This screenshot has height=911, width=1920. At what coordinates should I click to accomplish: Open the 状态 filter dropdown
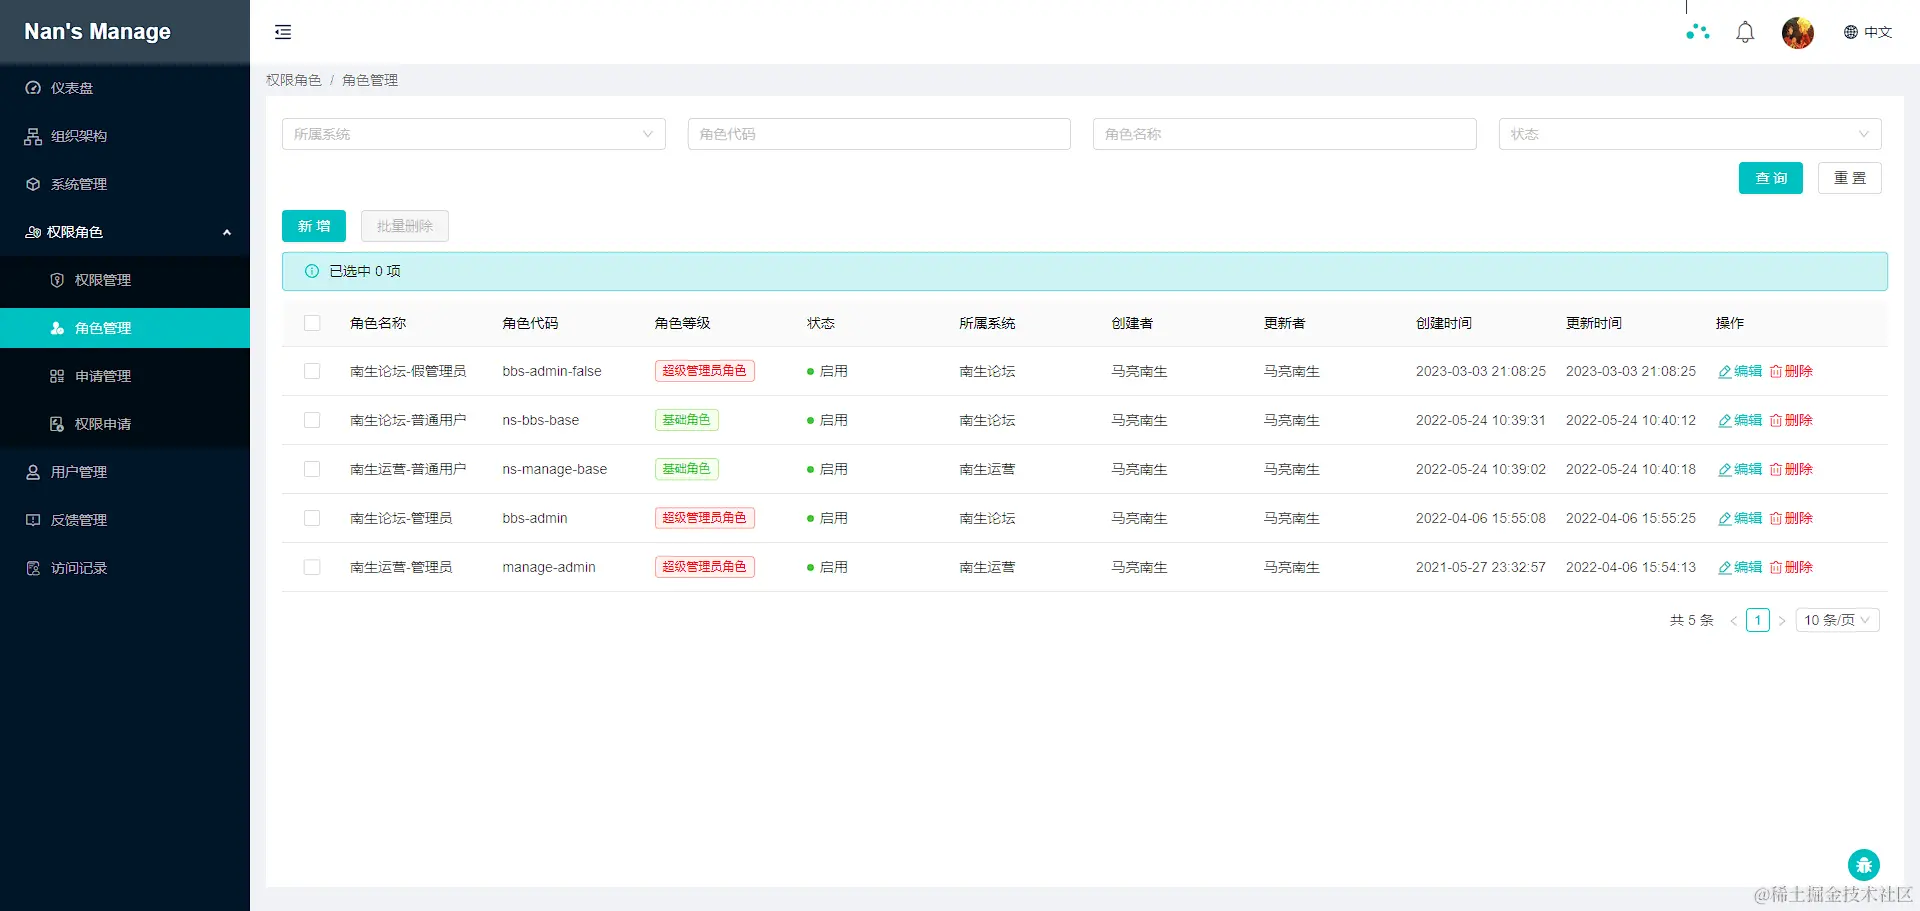pyautogui.click(x=1690, y=134)
